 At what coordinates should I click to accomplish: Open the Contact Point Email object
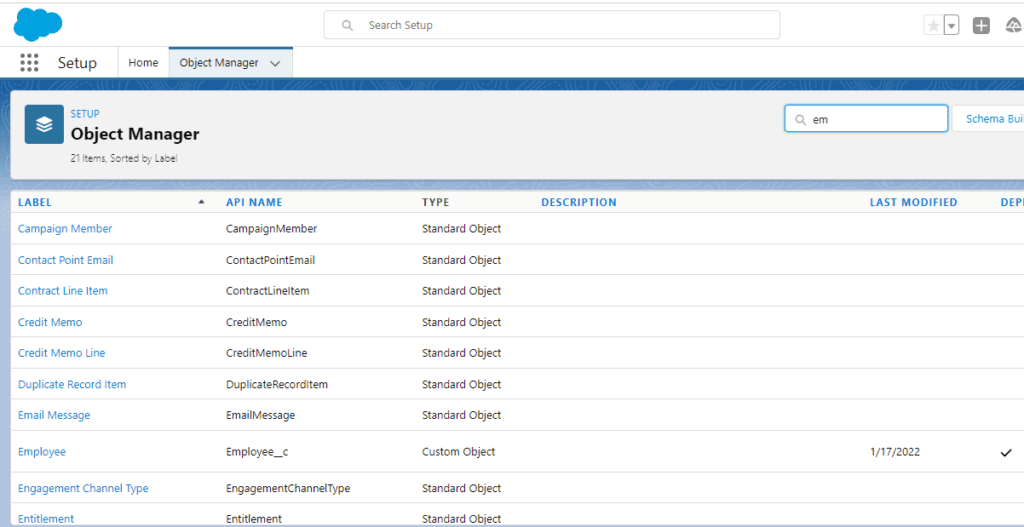pos(65,260)
